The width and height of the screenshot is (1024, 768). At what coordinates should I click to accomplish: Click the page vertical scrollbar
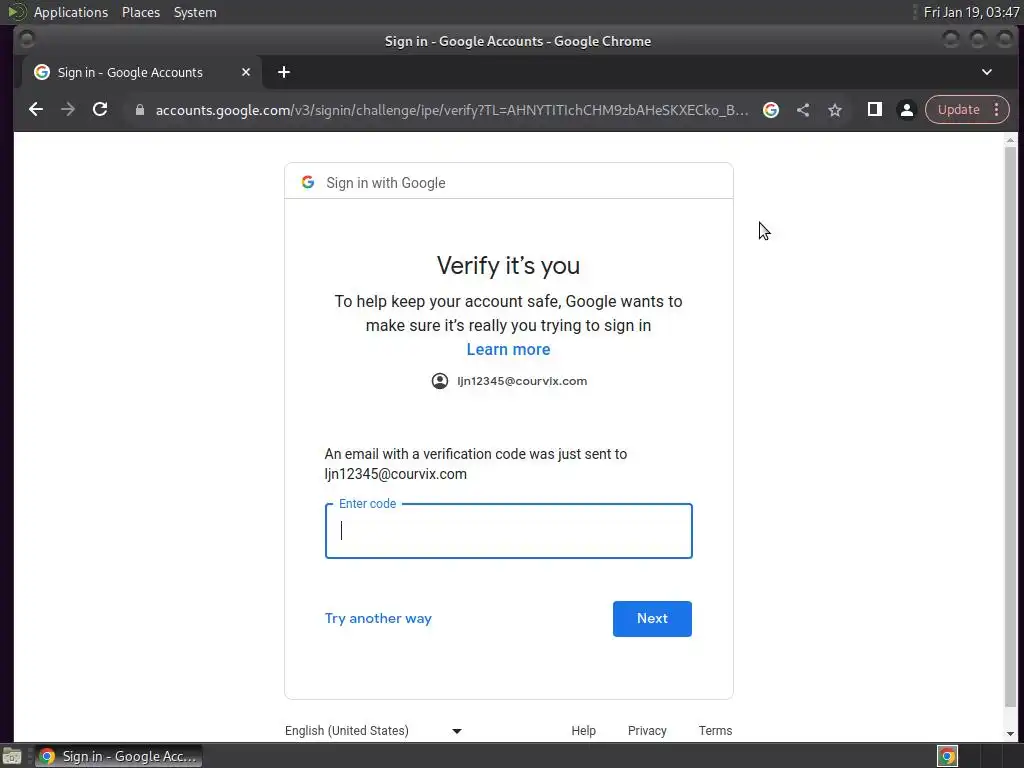[1010, 427]
